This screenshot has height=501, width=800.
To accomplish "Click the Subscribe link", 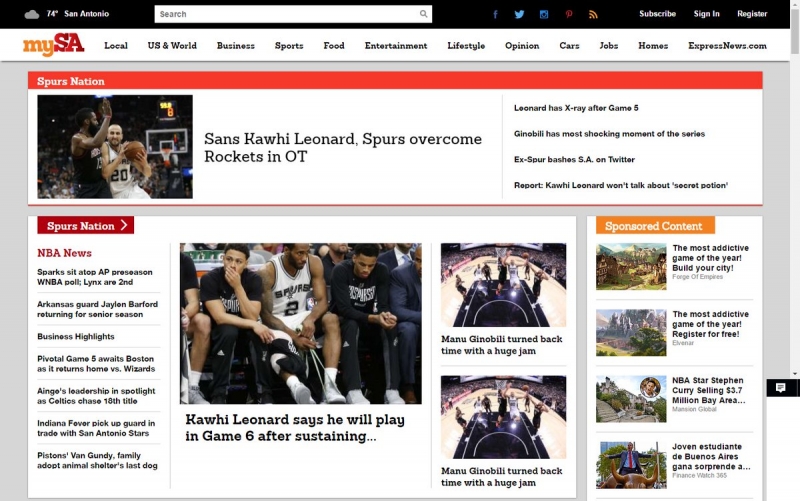I will click(657, 14).
